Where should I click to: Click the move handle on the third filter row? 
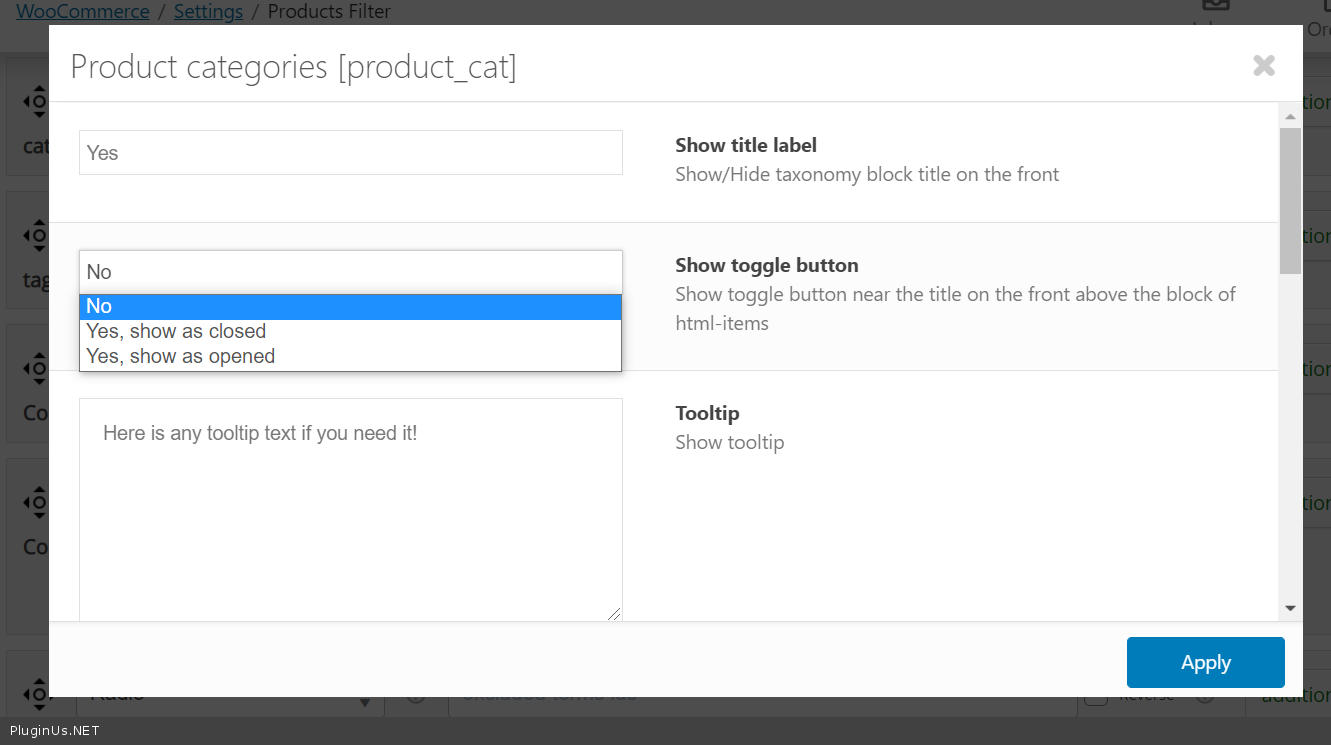36,369
